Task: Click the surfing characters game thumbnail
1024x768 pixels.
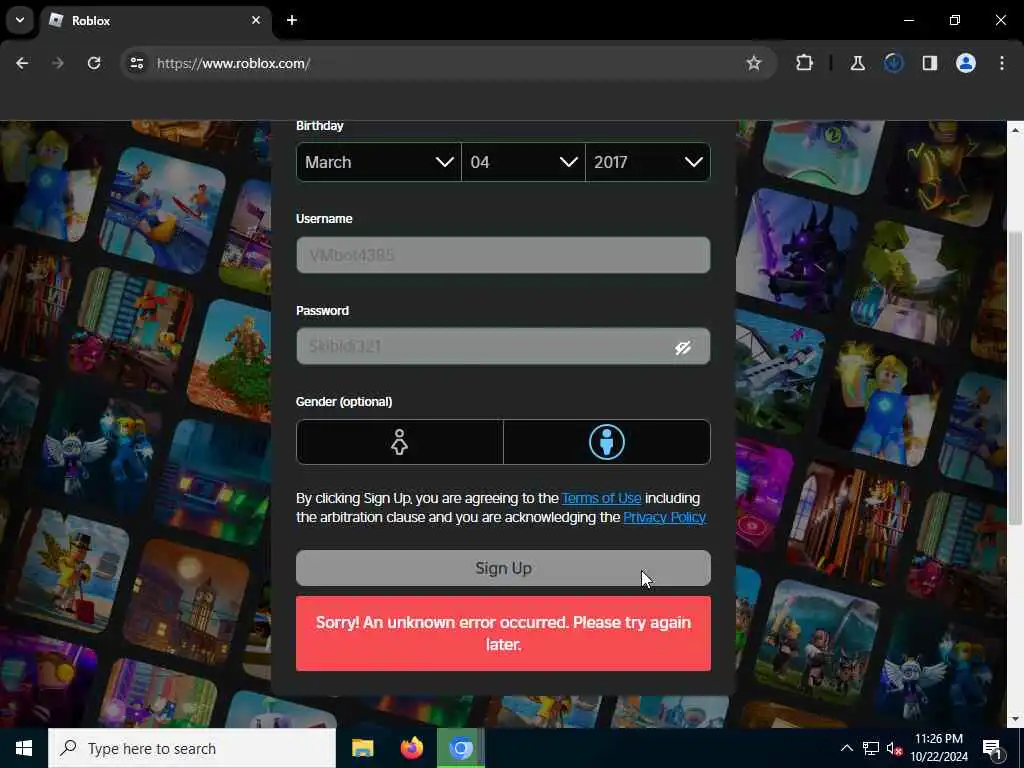Action: 165,210
